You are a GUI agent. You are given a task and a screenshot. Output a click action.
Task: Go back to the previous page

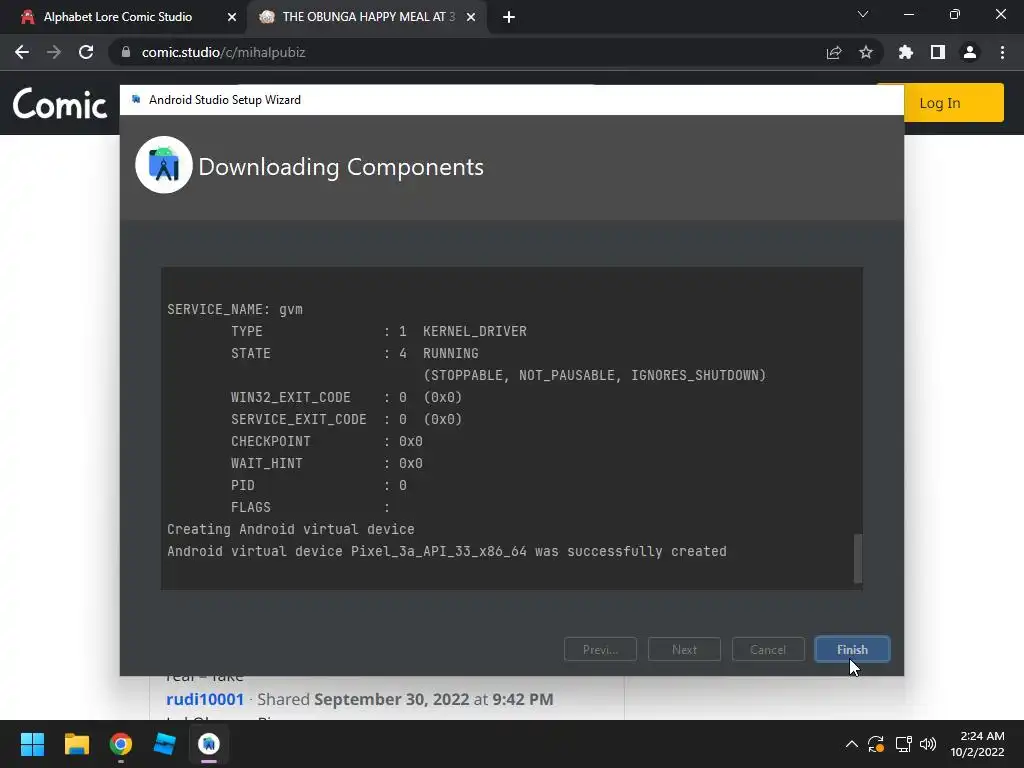[22, 52]
